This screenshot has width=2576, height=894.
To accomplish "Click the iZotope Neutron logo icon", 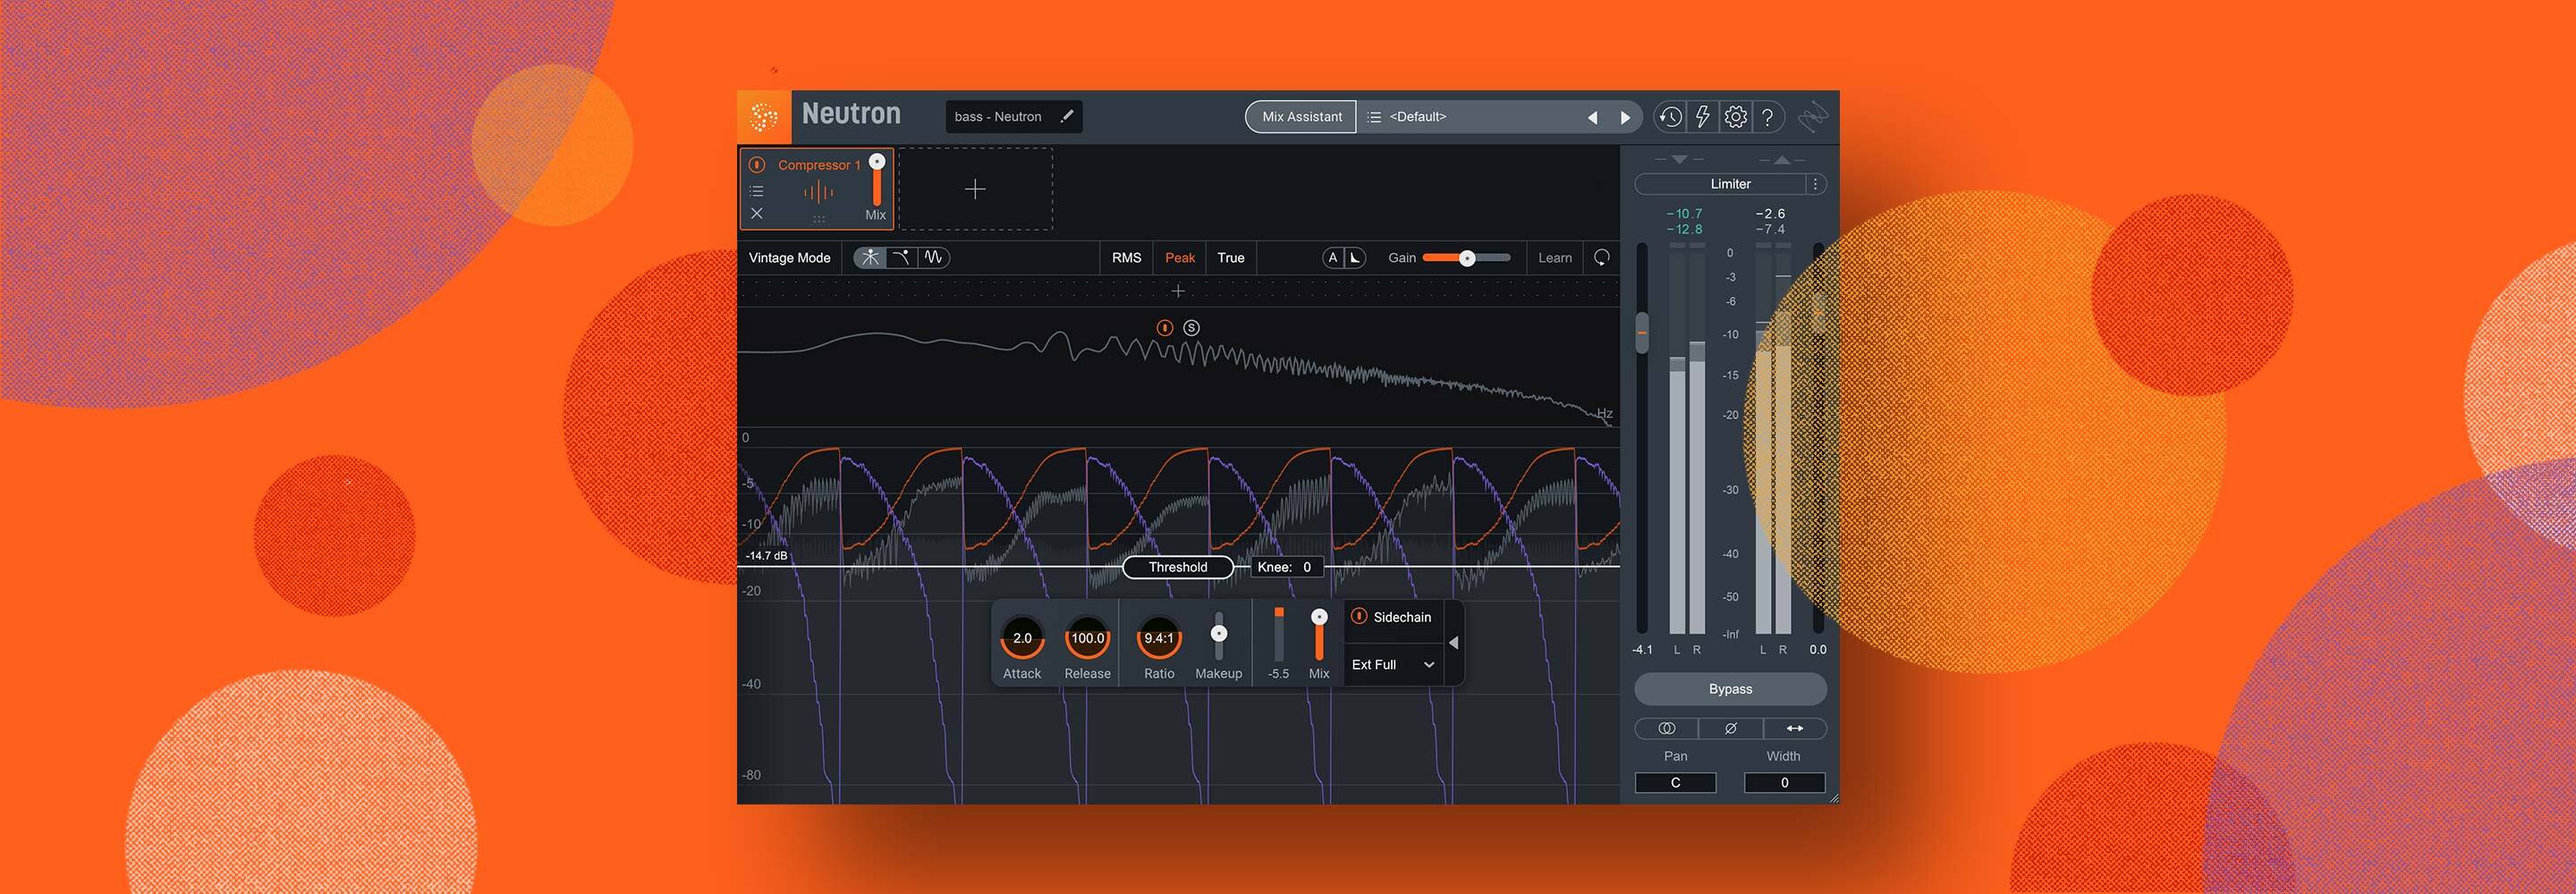I will coord(763,117).
